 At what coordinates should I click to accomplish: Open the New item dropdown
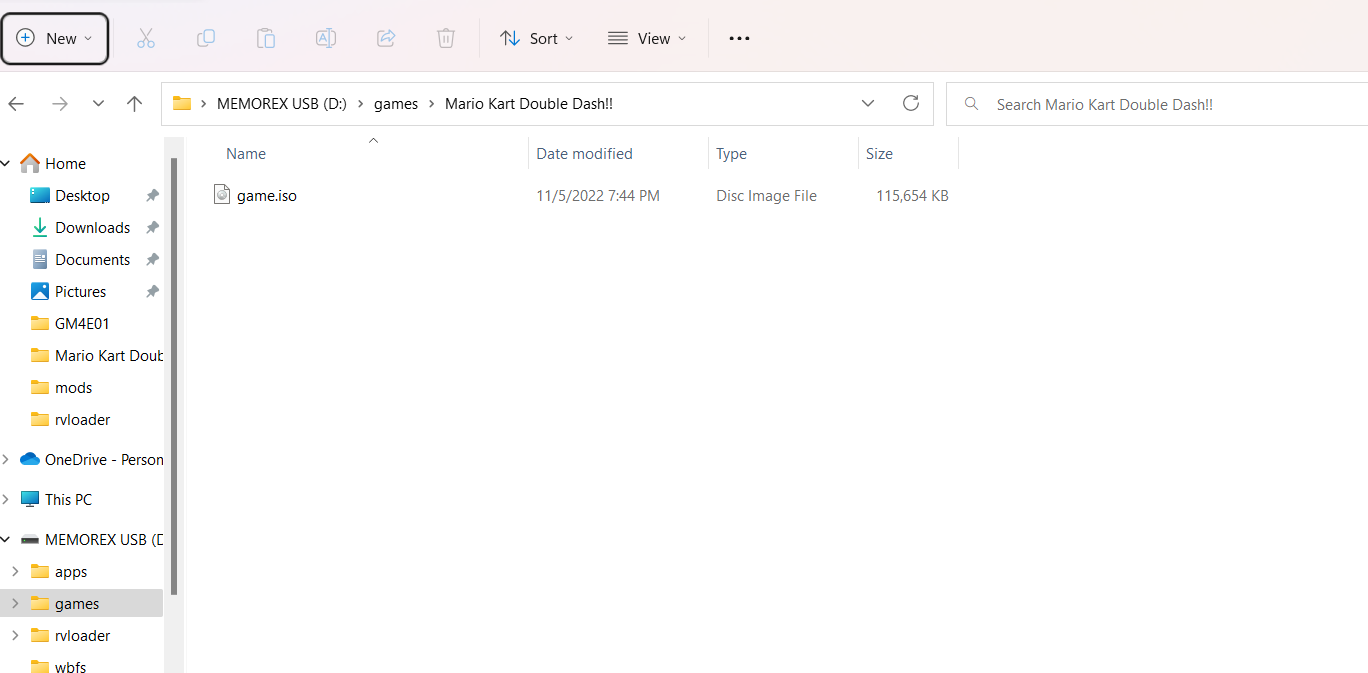[55, 38]
